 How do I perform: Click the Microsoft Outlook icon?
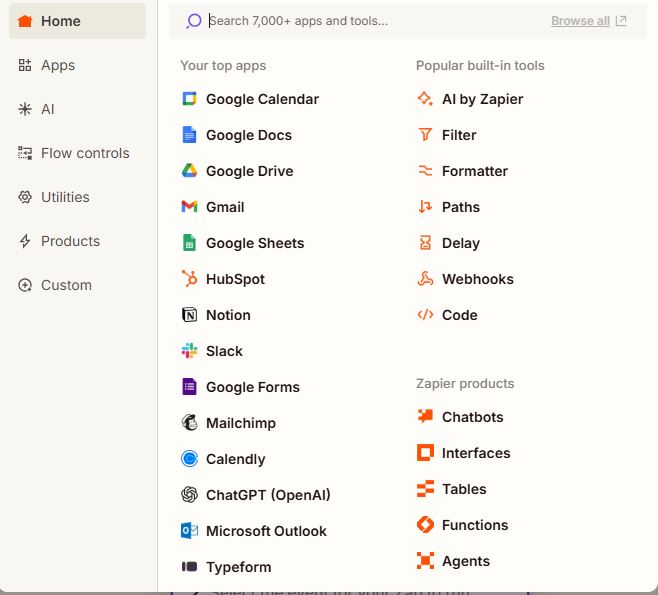[189, 531]
